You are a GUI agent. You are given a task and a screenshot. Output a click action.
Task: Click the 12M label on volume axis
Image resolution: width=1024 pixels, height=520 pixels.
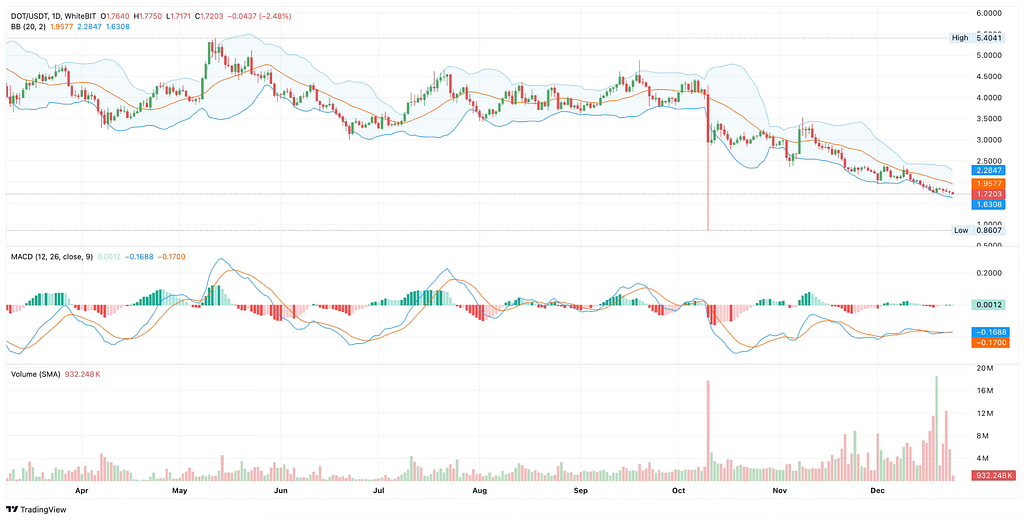pyautogui.click(x=985, y=414)
